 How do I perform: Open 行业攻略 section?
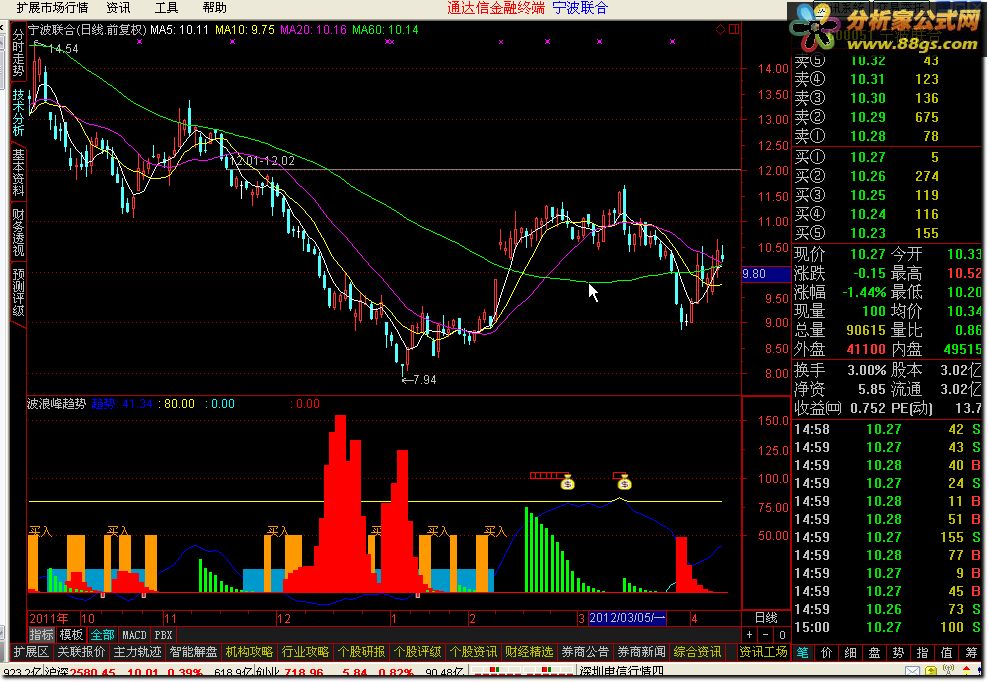point(305,652)
